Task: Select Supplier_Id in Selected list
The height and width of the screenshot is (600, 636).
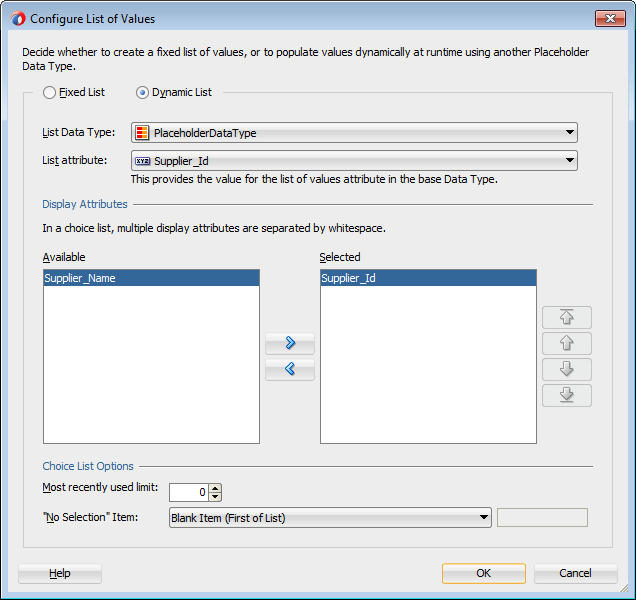Action: 349,279
